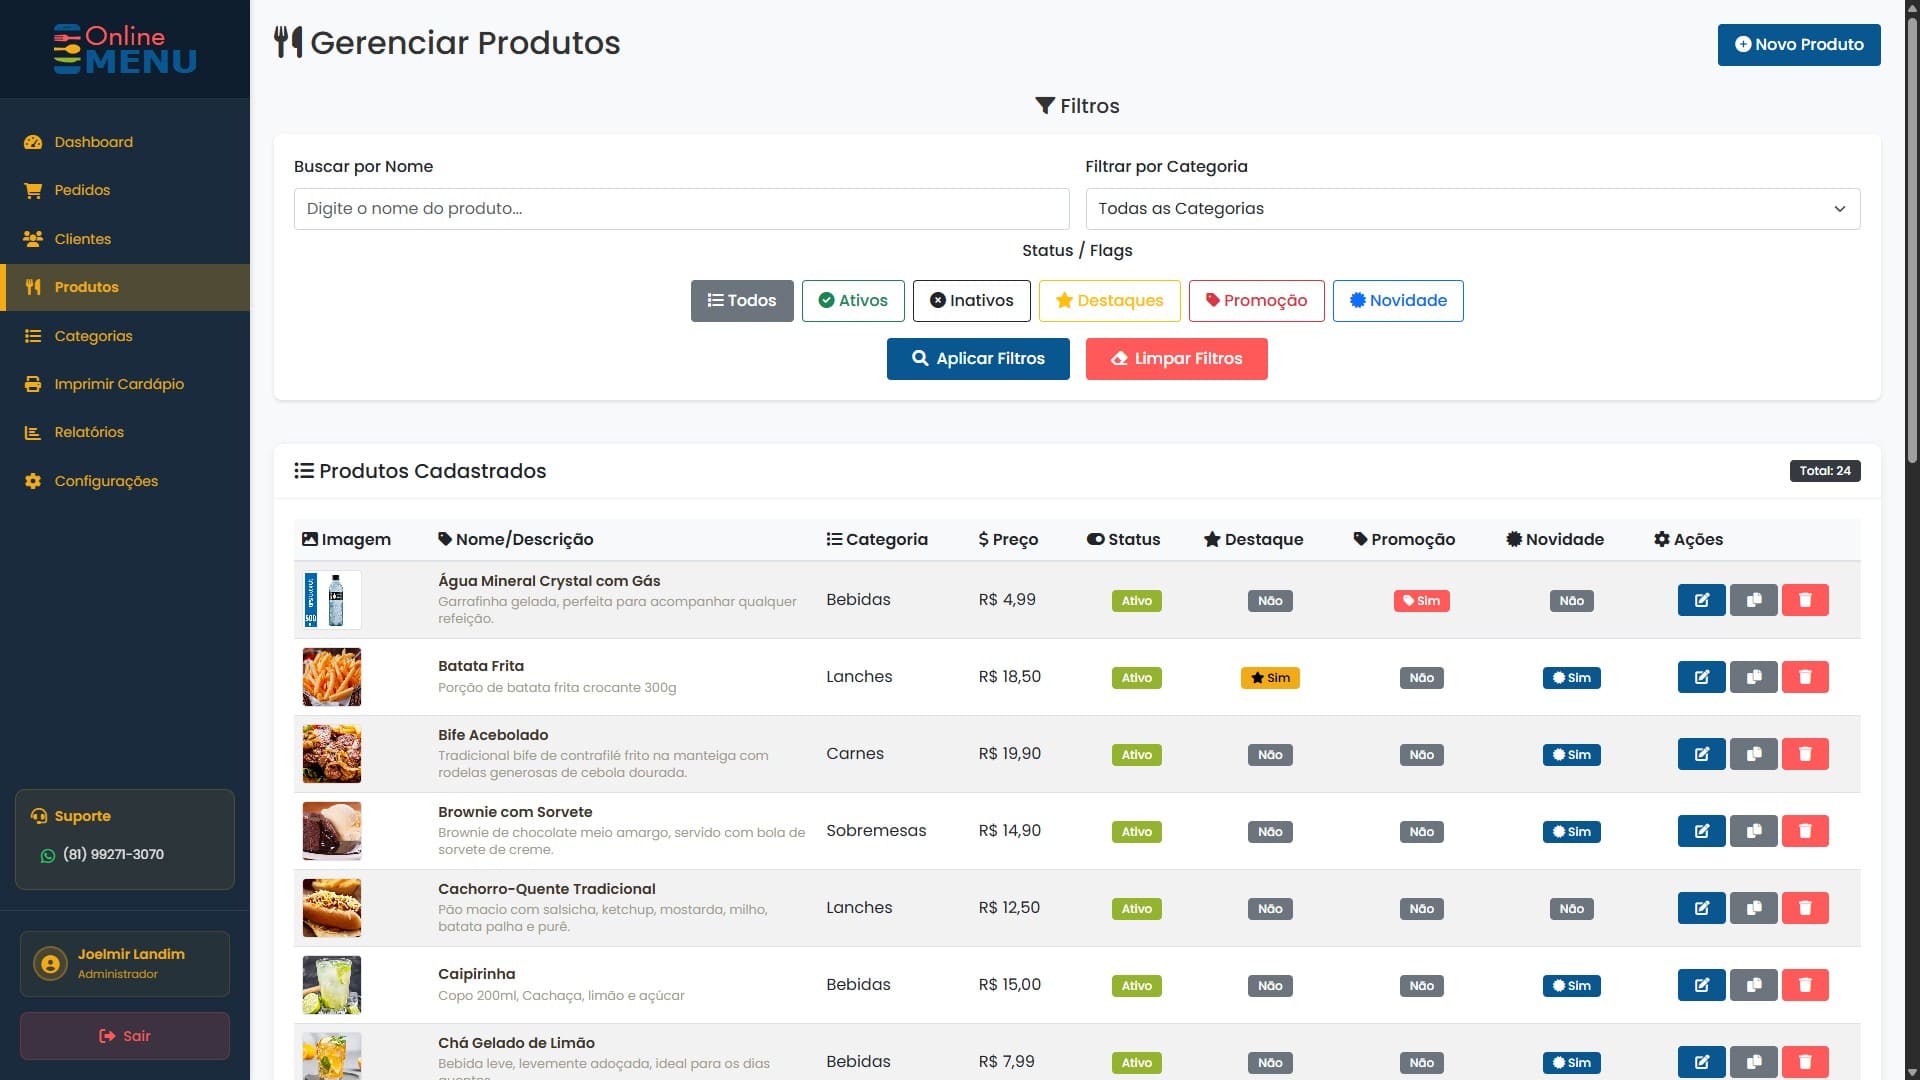This screenshot has width=1920, height=1080.
Task: Click the Novo Produto button
Action: pyautogui.click(x=1798, y=44)
